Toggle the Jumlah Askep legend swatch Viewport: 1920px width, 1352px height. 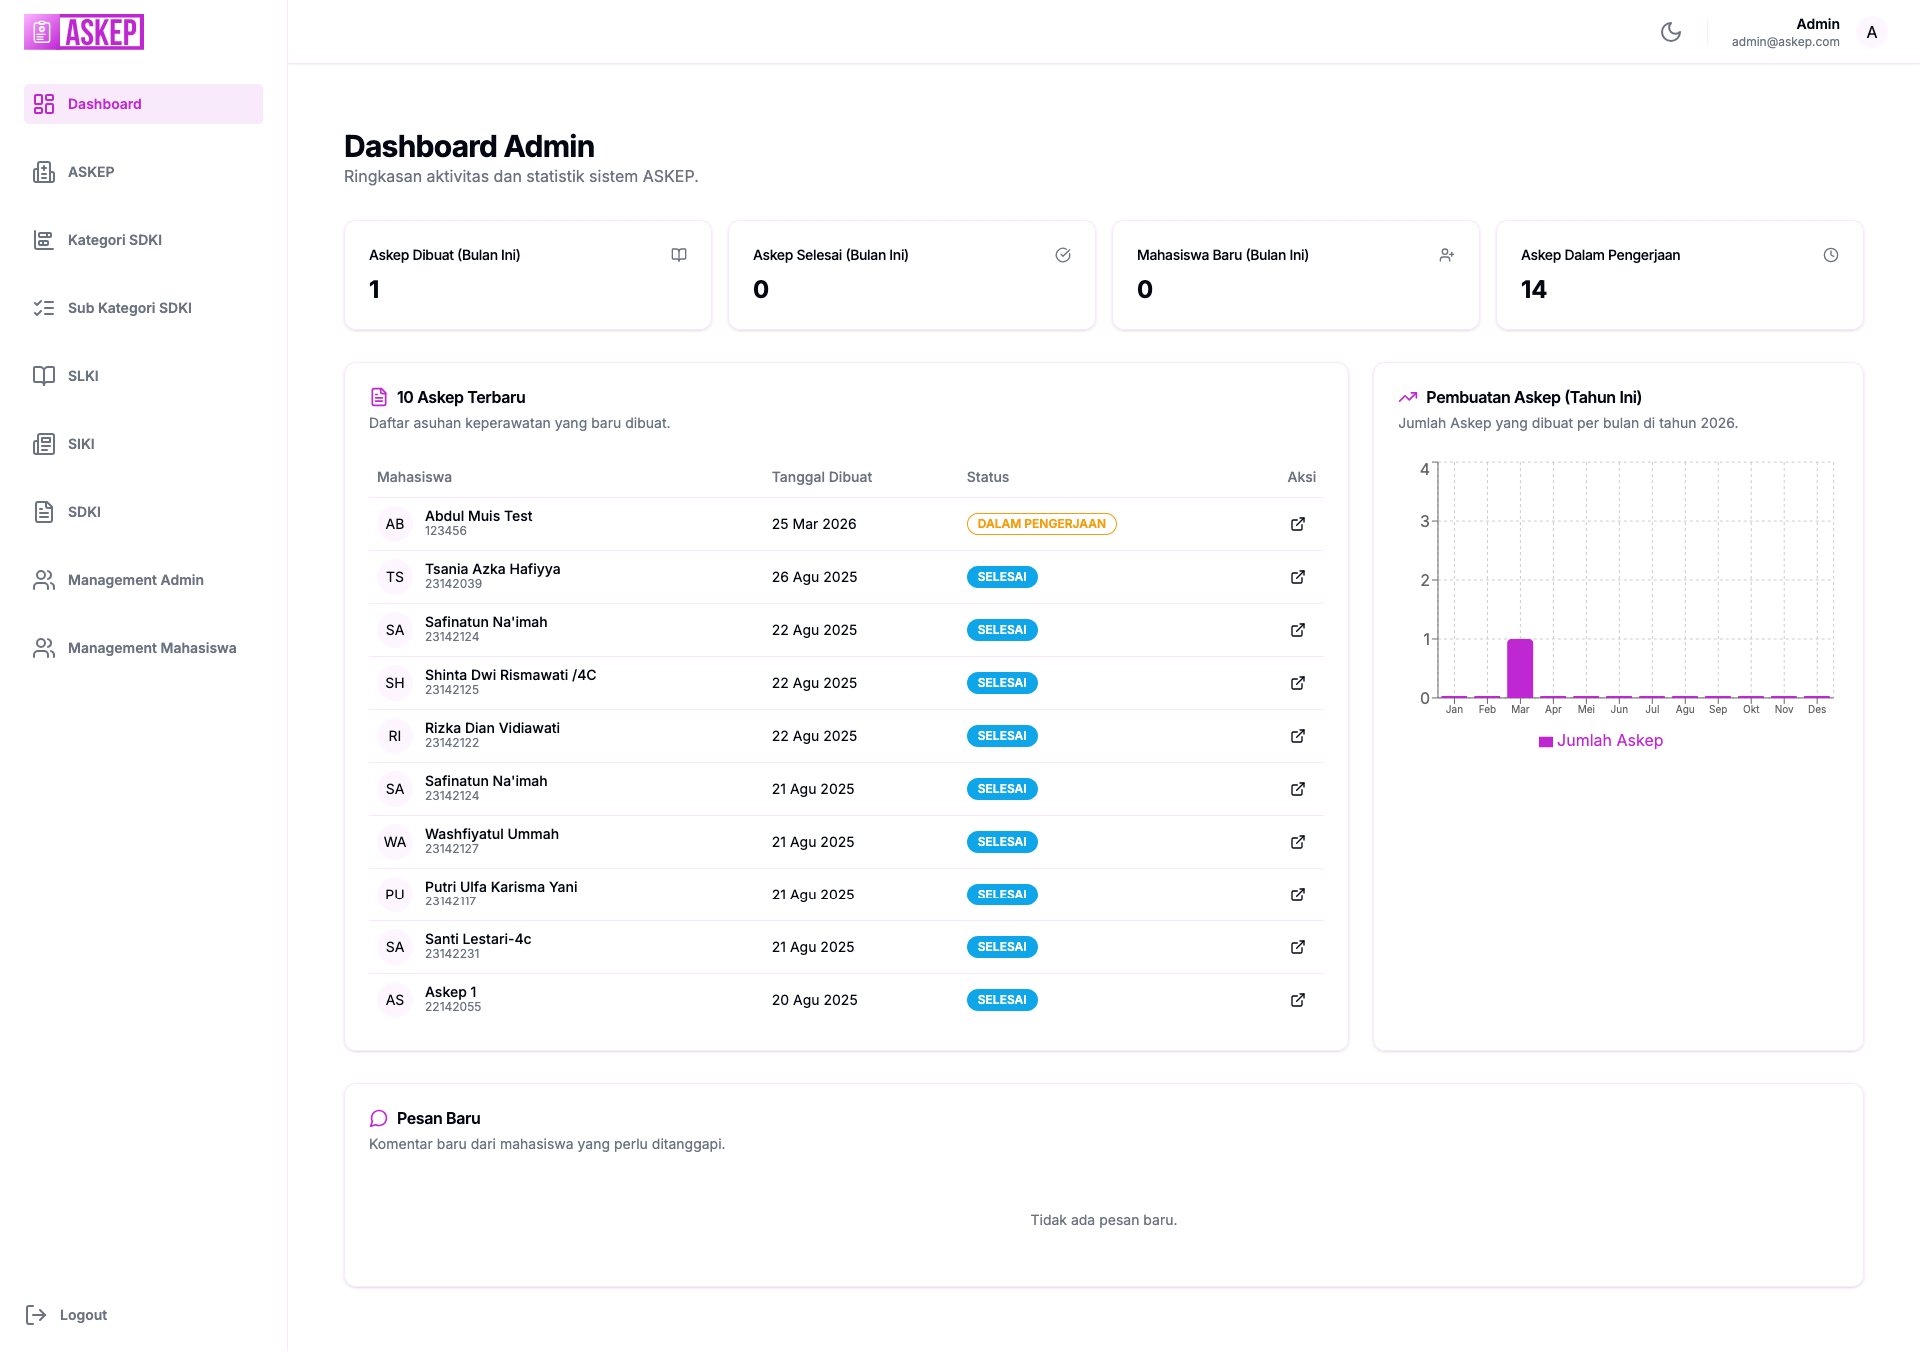click(x=1546, y=741)
